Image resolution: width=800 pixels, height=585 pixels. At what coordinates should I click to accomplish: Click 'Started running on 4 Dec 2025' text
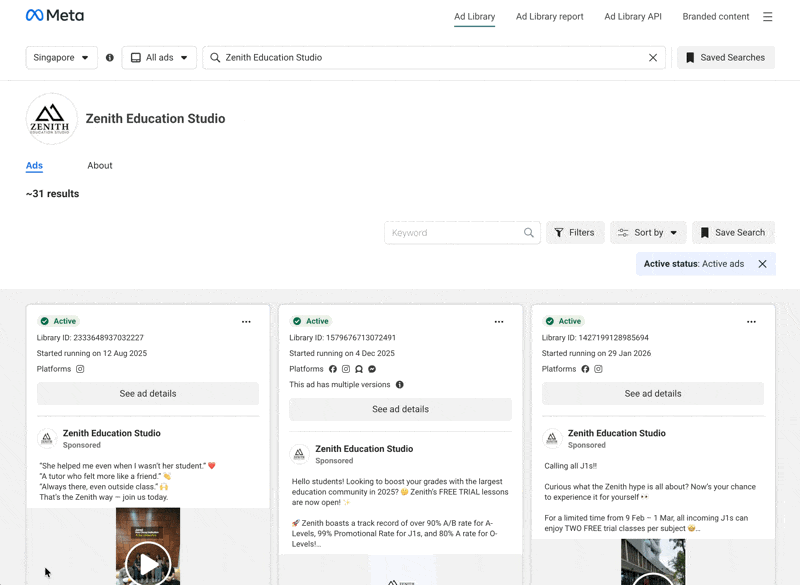tap(342, 353)
